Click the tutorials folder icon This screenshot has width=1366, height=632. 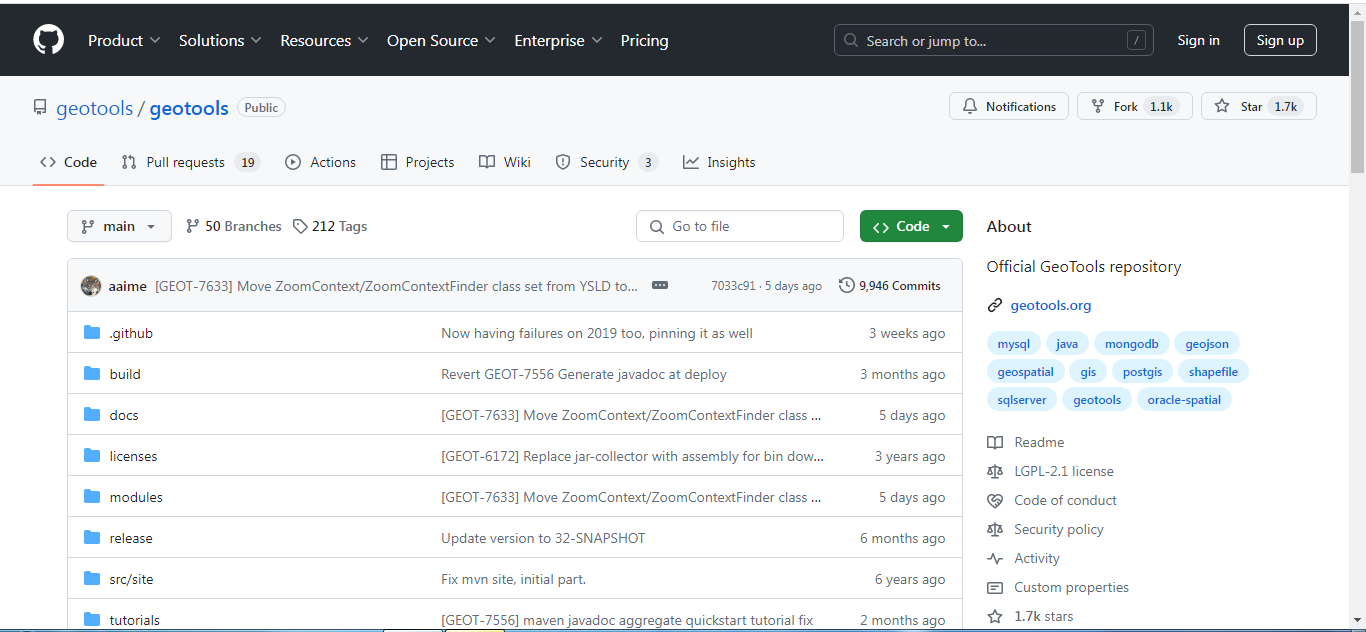[92, 620]
